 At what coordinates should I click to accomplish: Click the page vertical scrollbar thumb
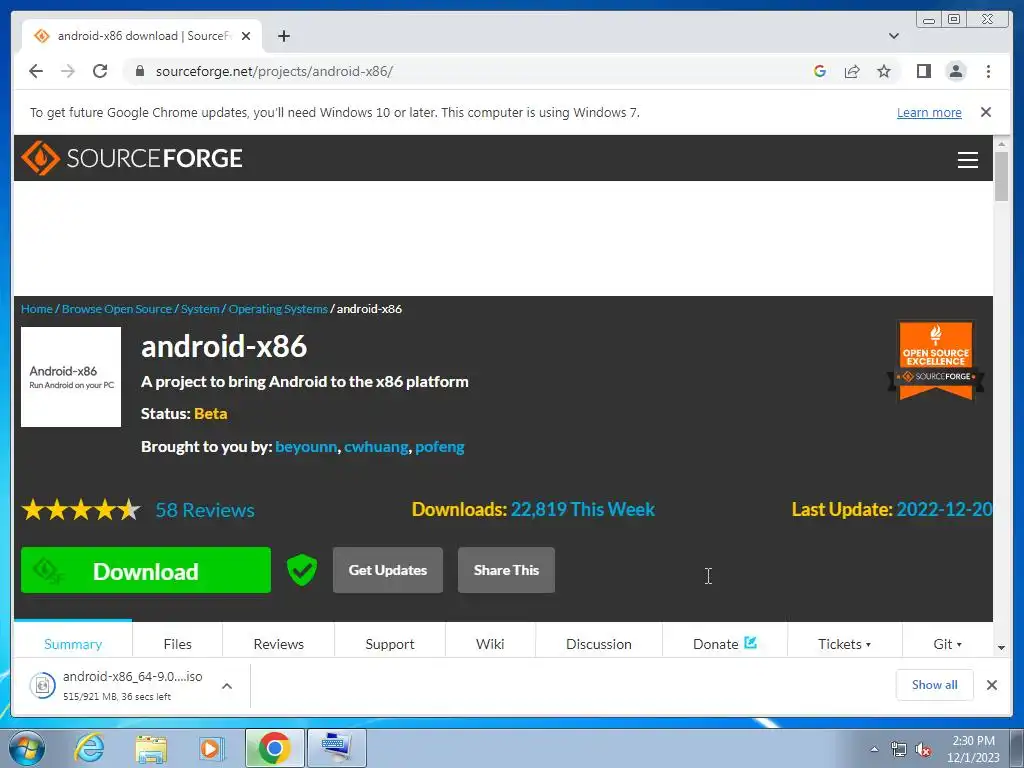click(x=1001, y=176)
